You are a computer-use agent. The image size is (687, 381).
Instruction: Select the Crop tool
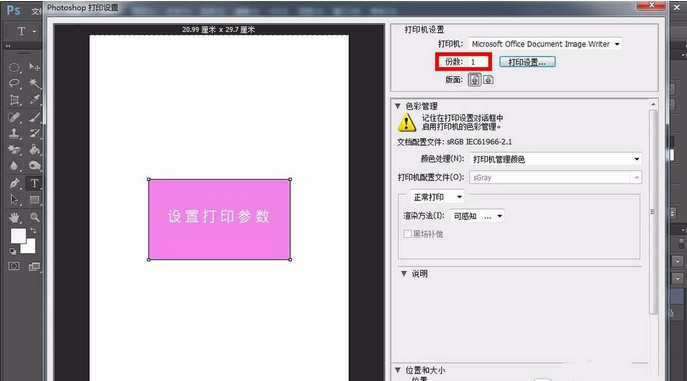pyautogui.click(x=14, y=100)
